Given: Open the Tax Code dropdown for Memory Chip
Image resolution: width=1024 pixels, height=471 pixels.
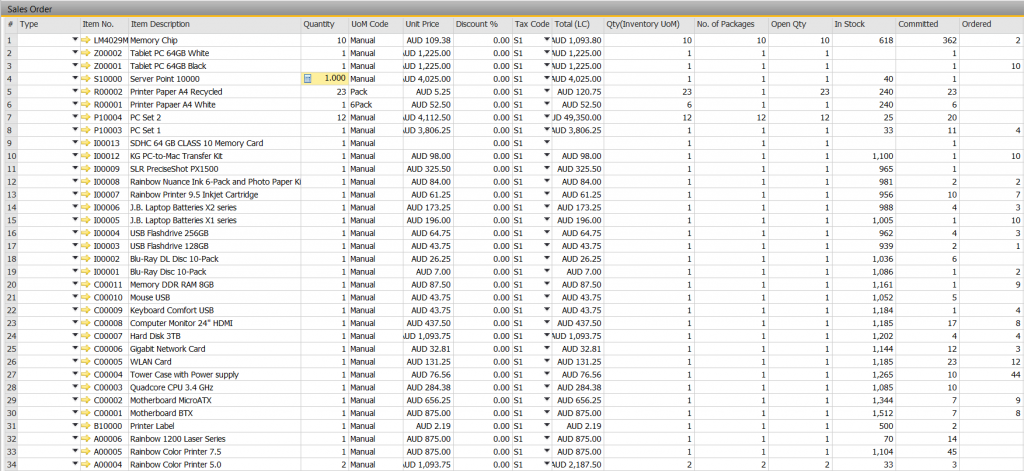Looking at the screenshot, I should [x=546, y=40].
